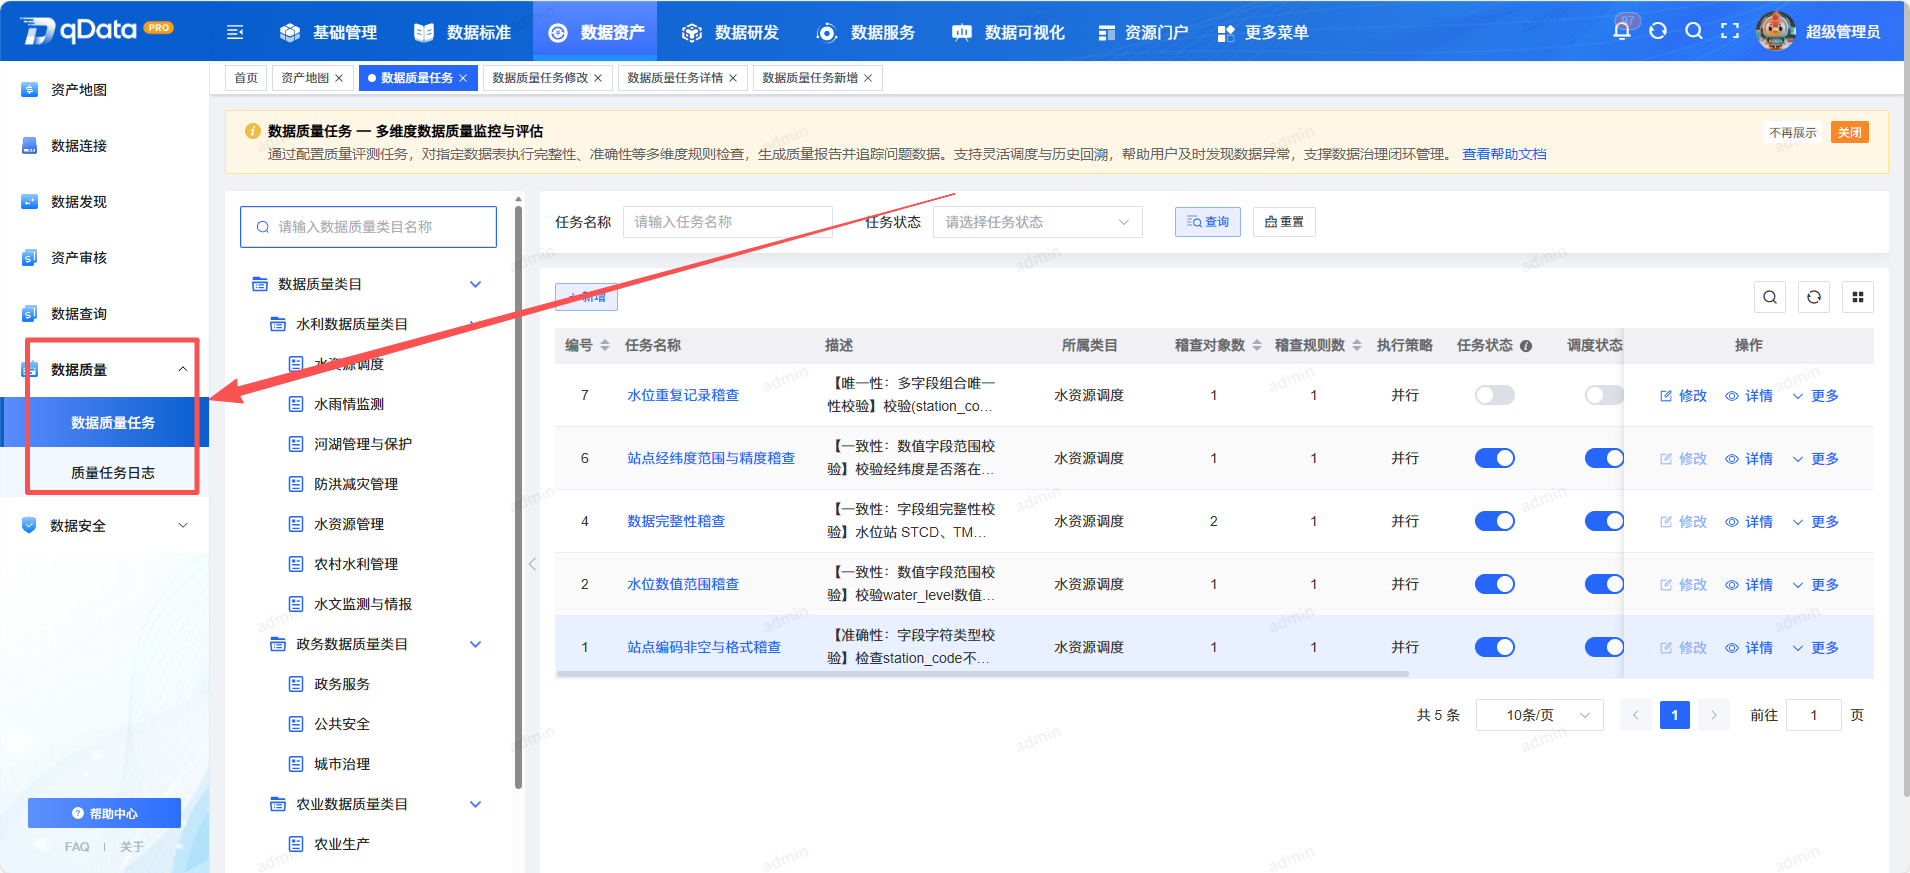Open the 更多菜单 top menu
Viewport: 1910px width, 873px height.
click(x=1263, y=32)
